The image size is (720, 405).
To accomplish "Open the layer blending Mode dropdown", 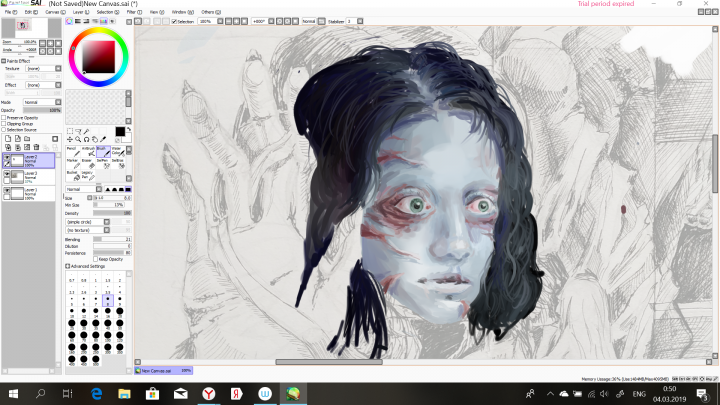I will click(x=41, y=102).
